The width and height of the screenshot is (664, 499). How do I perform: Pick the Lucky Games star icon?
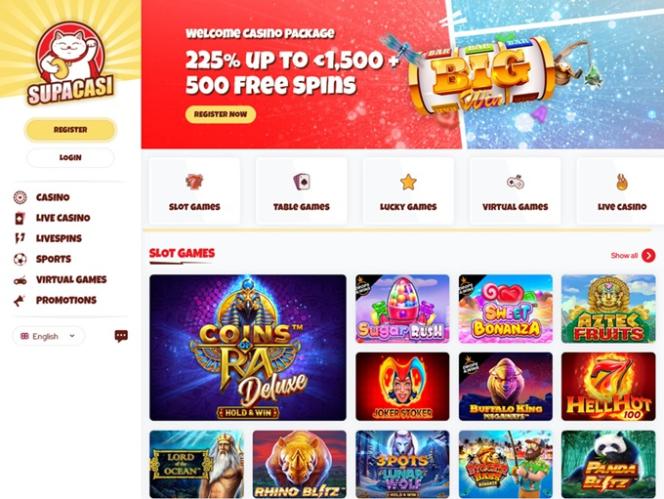[408, 182]
